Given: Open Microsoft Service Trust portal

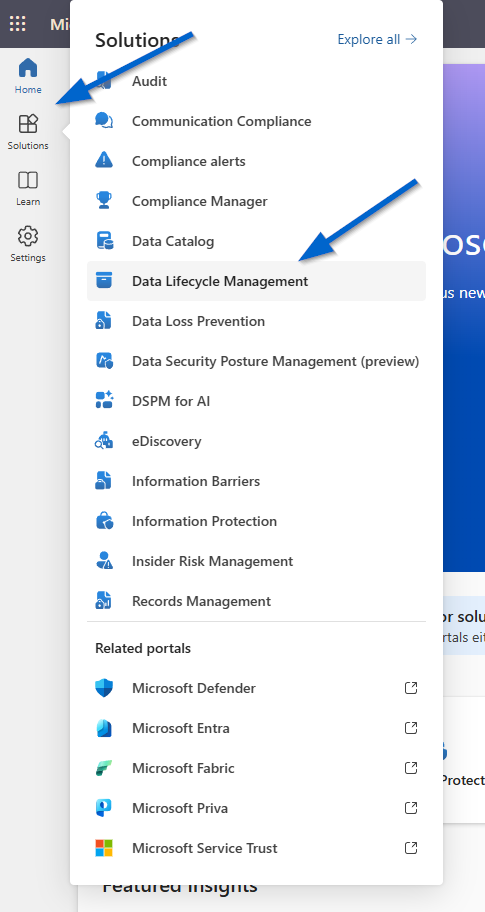Looking at the screenshot, I should [256, 848].
